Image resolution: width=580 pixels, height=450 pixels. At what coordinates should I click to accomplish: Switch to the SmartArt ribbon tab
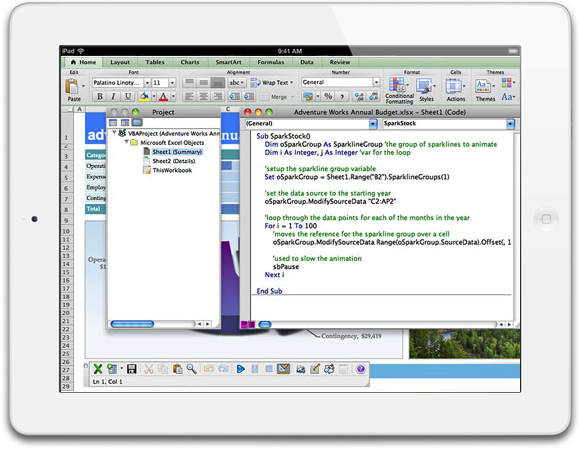click(228, 62)
